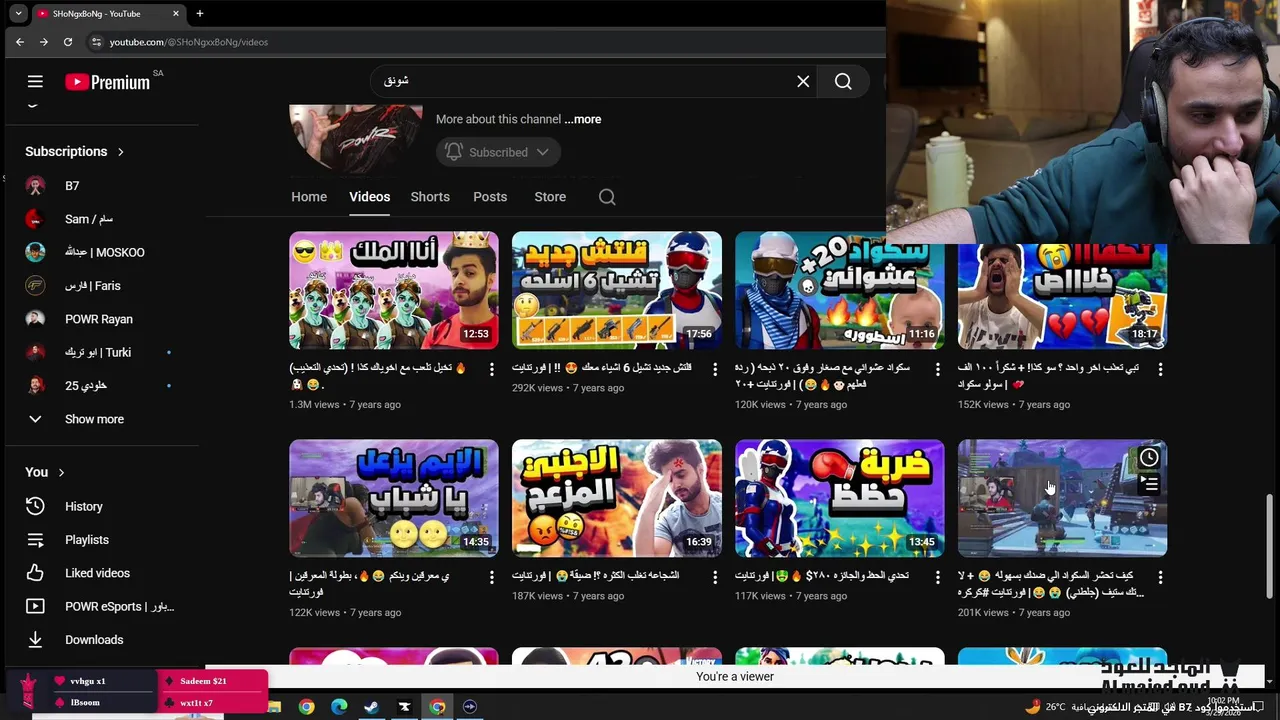Open the Faris subscription channel
Viewport: 1280px width, 720px height.
click(93, 286)
